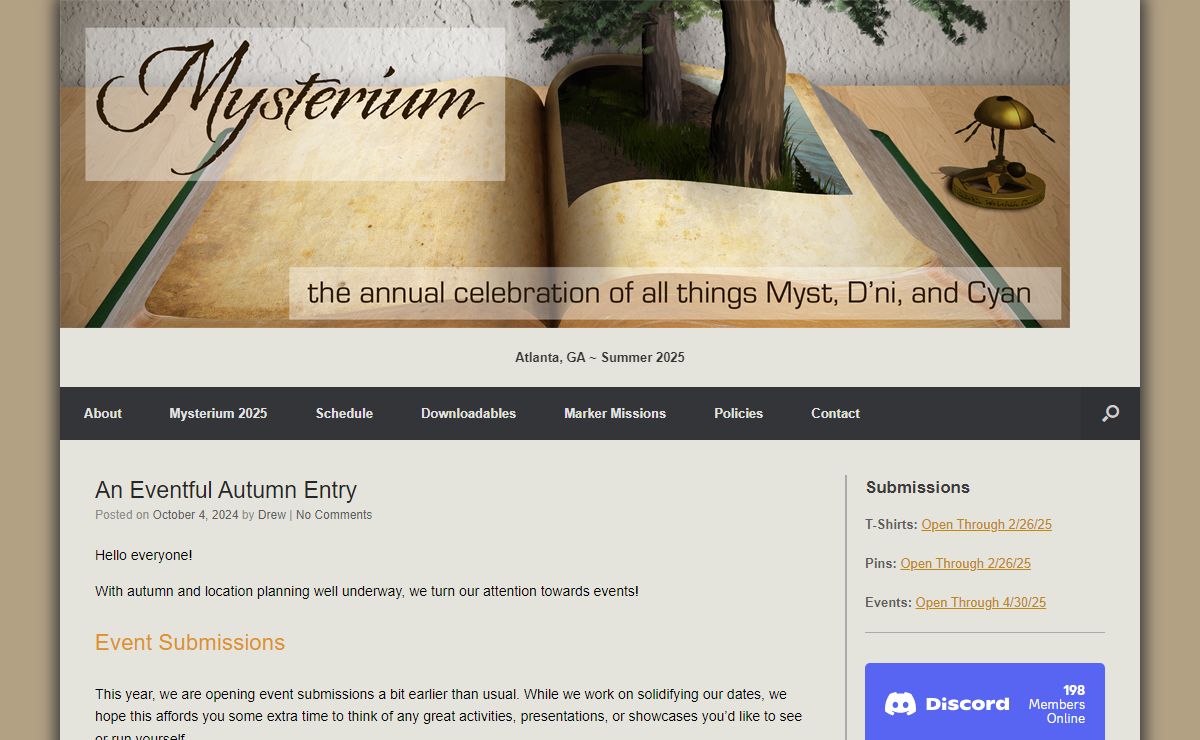1200x740 pixels.
Task: Open the Mysterium 2025 menu
Action: (x=218, y=413)
